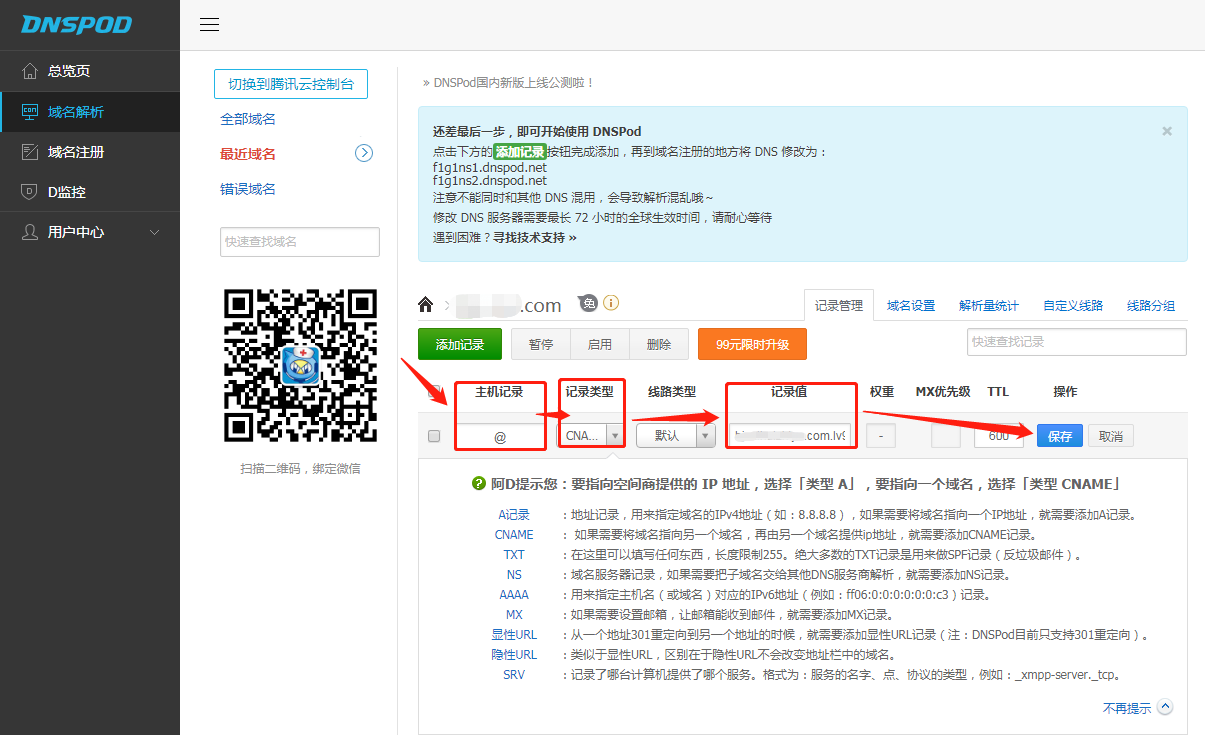This screenshot has height=735, width=1205.
Task: Open the record type CNAME dropdown
Action: pos(591,436)
